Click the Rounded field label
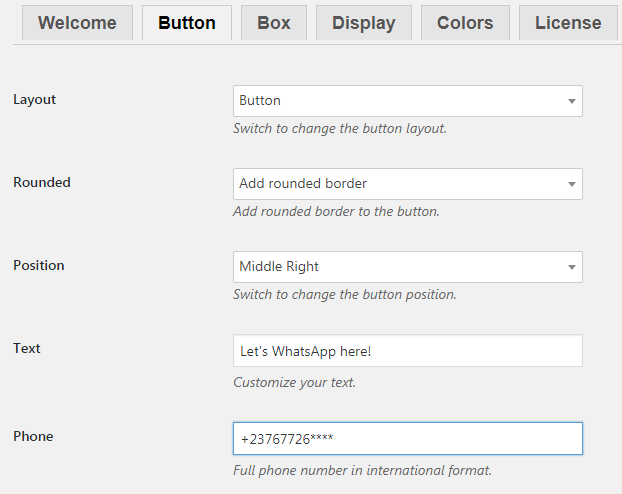The width and height of the screenshot is (622, 494). pyautogui.click(x=42, y=182)
